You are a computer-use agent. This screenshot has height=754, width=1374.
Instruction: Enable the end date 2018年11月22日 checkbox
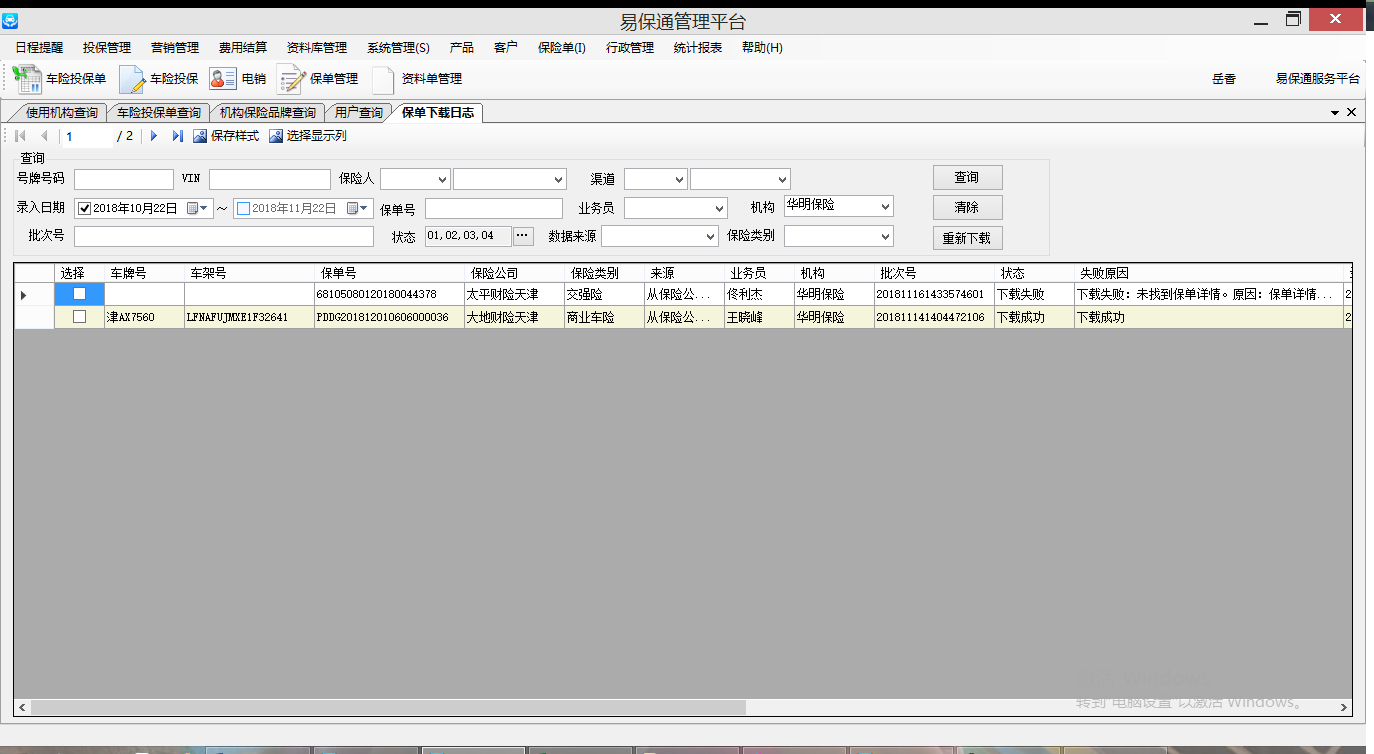pos(243,208)
